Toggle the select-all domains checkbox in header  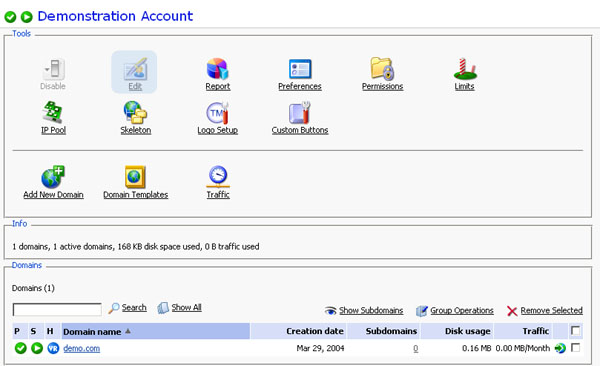575,331
